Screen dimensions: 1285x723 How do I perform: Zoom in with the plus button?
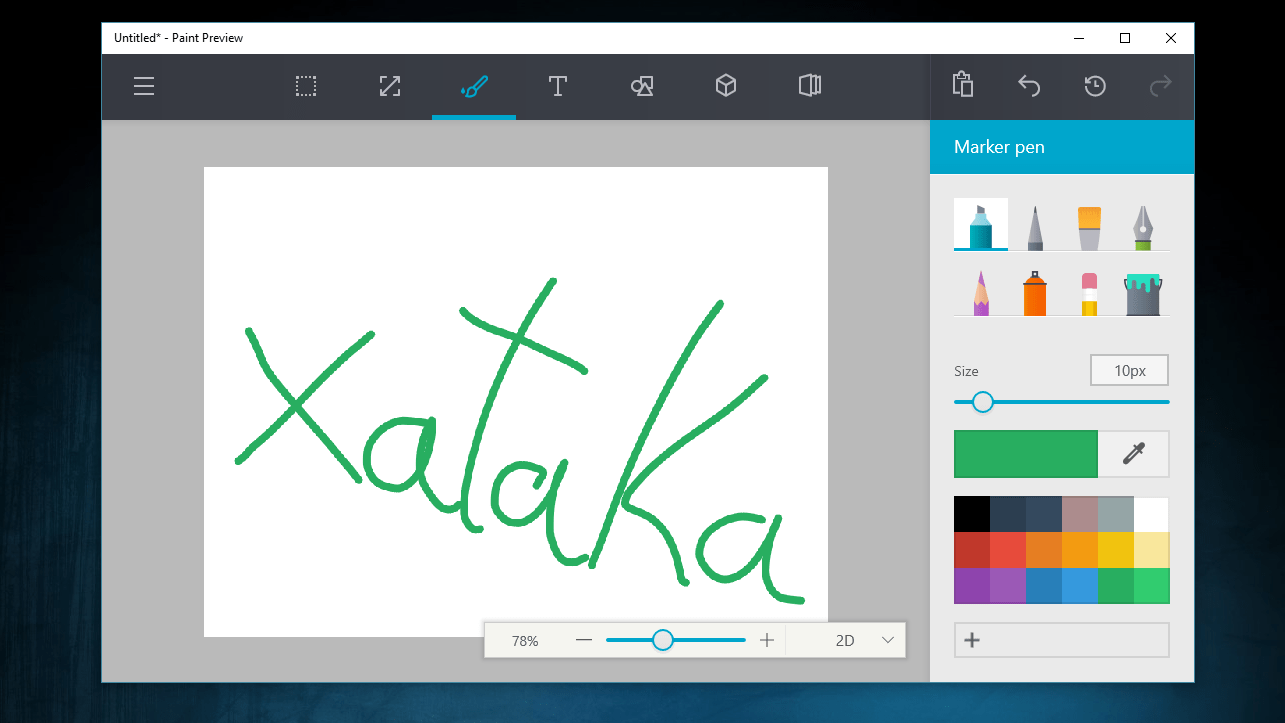point(767,640)
